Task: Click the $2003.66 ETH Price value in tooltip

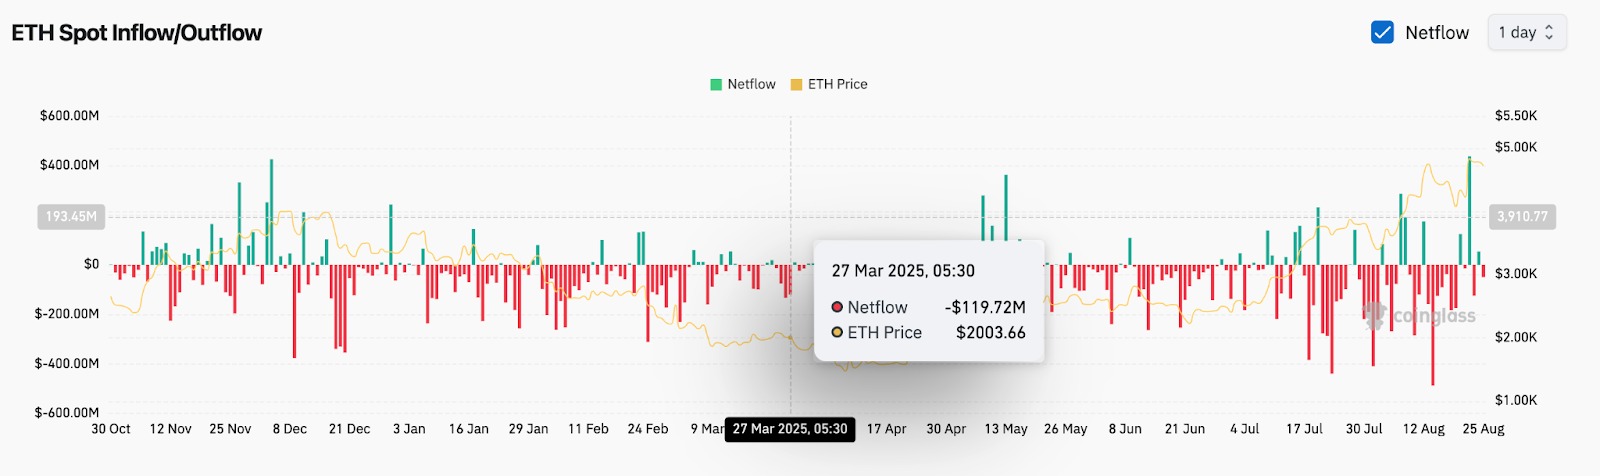Action: [x=990, y=333]
